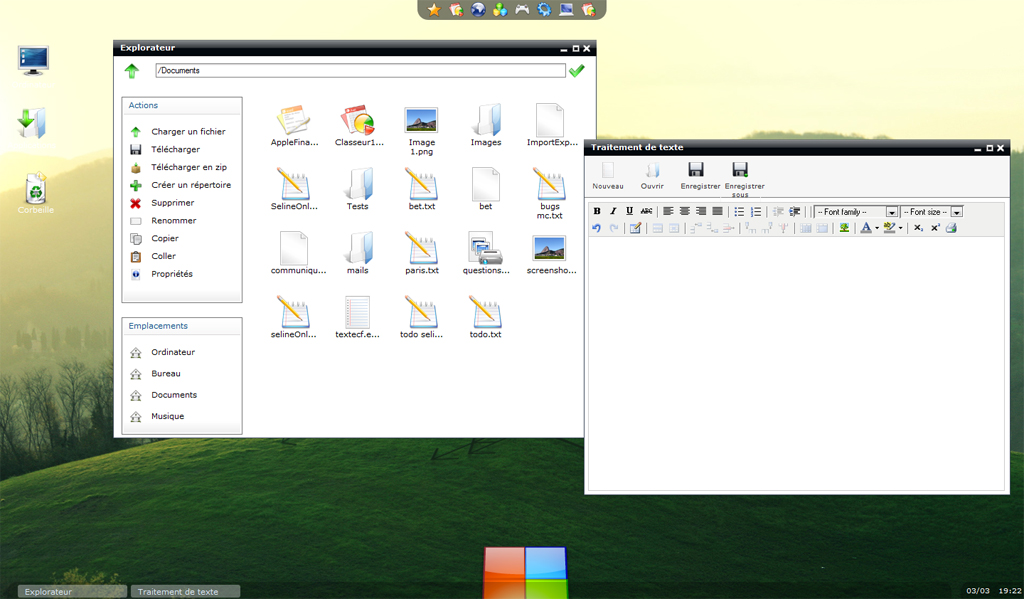Toggle italic formatting
1024x599 pixels.
pyautogui.click(x=613, y=212)
